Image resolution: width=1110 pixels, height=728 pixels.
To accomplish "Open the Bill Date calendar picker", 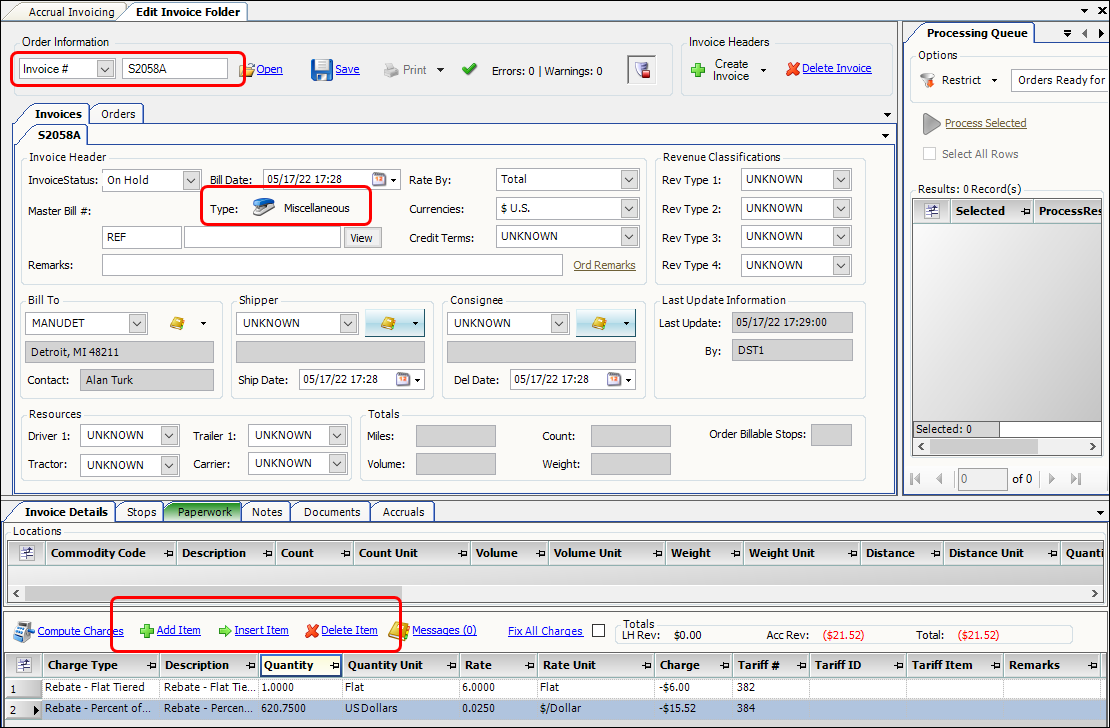I will pos(379,180).
